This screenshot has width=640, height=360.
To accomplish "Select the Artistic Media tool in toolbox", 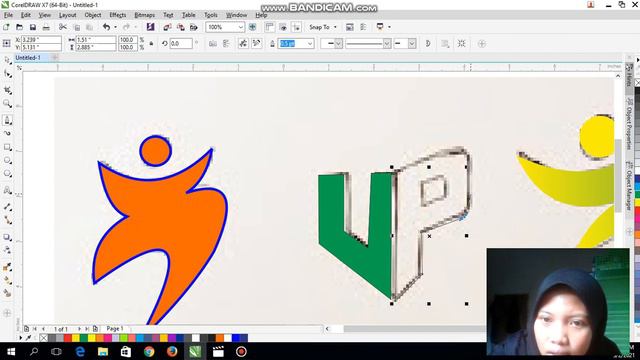I will tap(7, 133).
